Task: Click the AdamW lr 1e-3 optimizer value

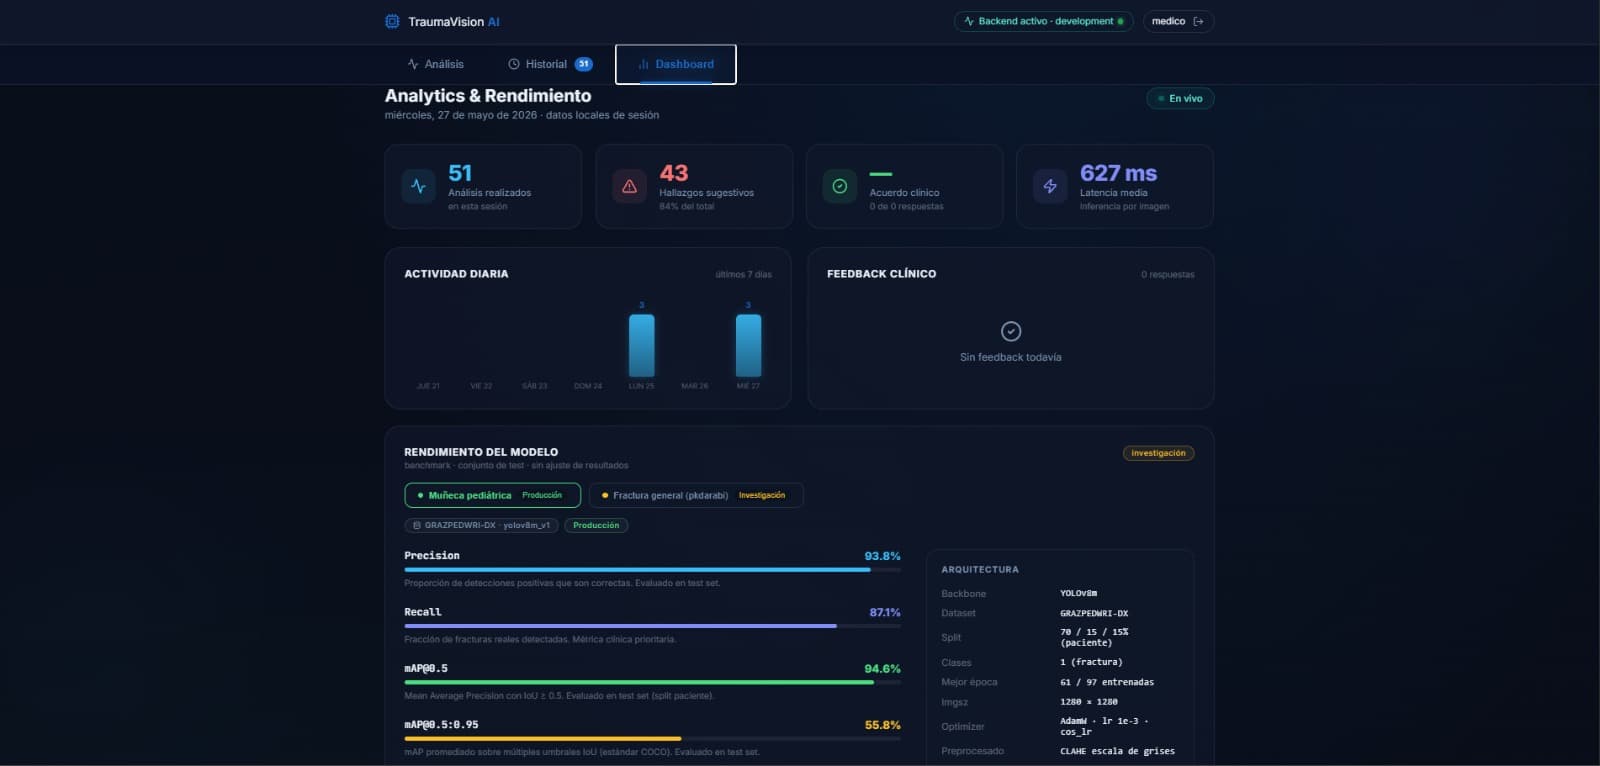Action: click(x=1104, y=726)
